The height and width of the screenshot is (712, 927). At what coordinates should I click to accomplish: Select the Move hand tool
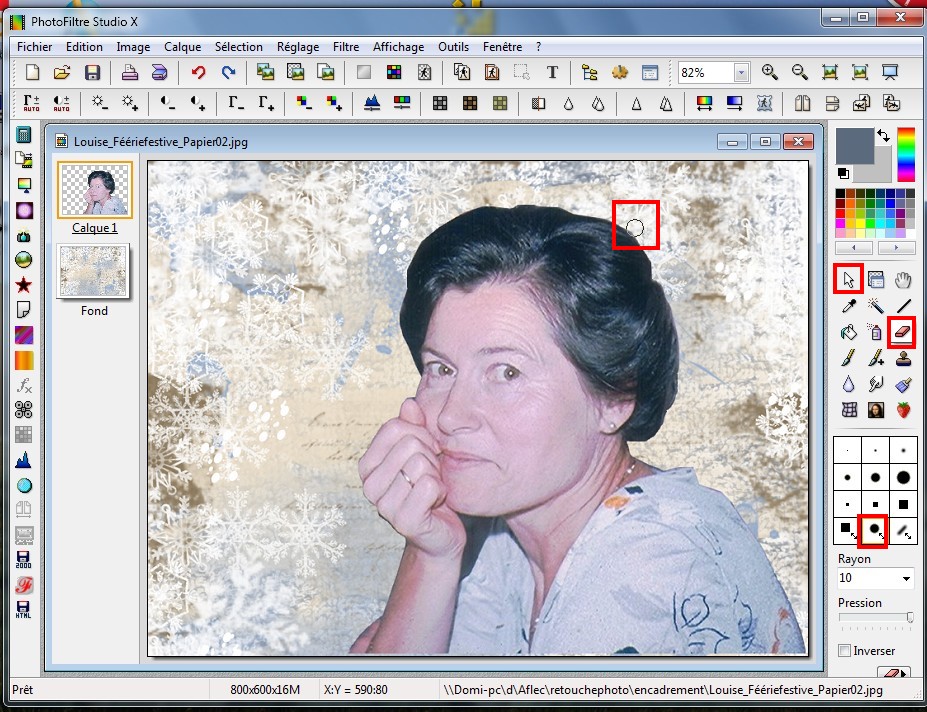(903, 279)
